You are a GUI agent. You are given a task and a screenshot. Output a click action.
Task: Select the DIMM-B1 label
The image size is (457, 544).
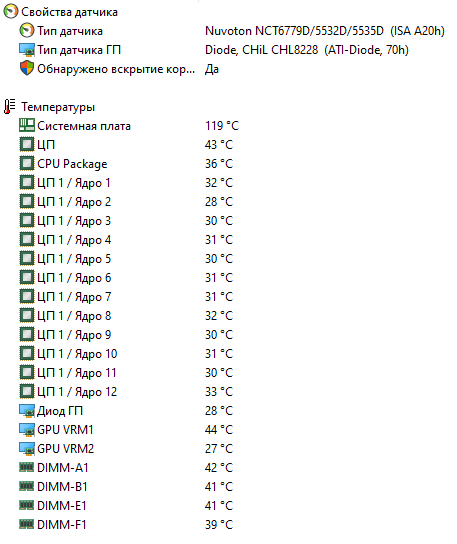pyautogui.click(x=62, y=487)
